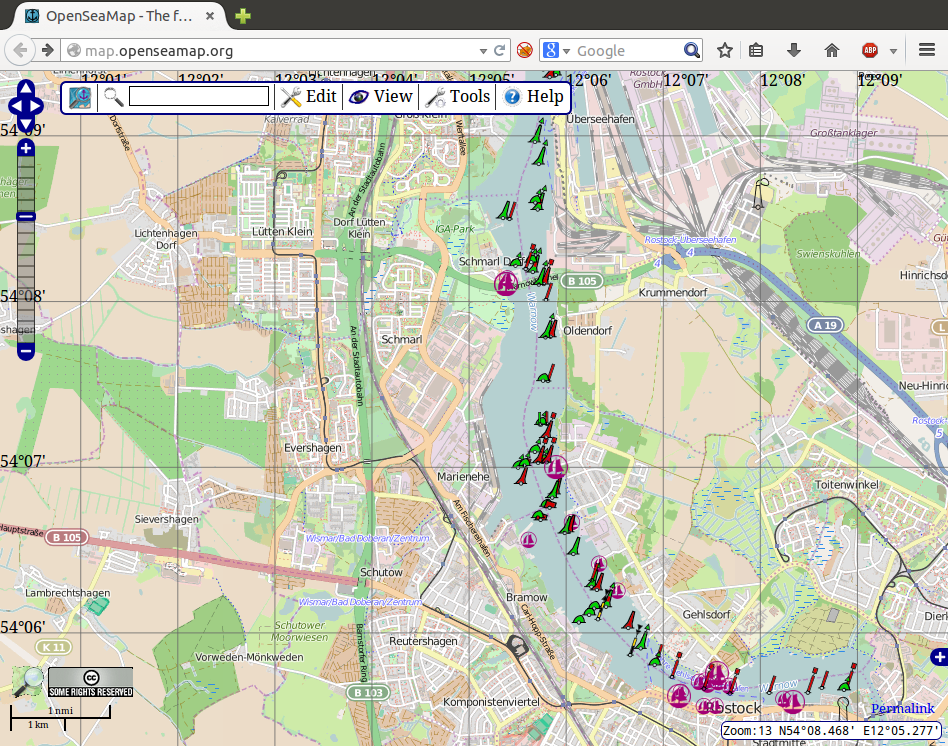Viewport: 948px width, 746px height.
Task: Open the overview map magnifier icon
Action: point(28,681)
